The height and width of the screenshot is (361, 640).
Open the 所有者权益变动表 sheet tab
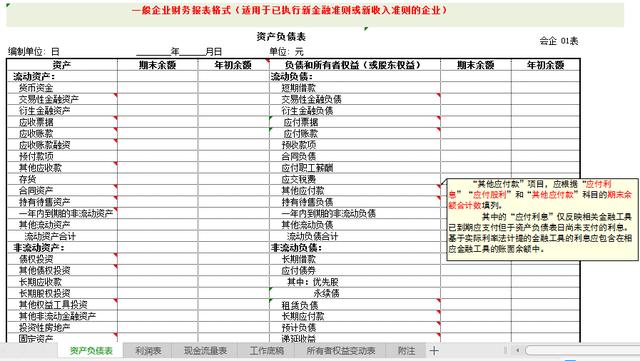click(x=341, y=350)
